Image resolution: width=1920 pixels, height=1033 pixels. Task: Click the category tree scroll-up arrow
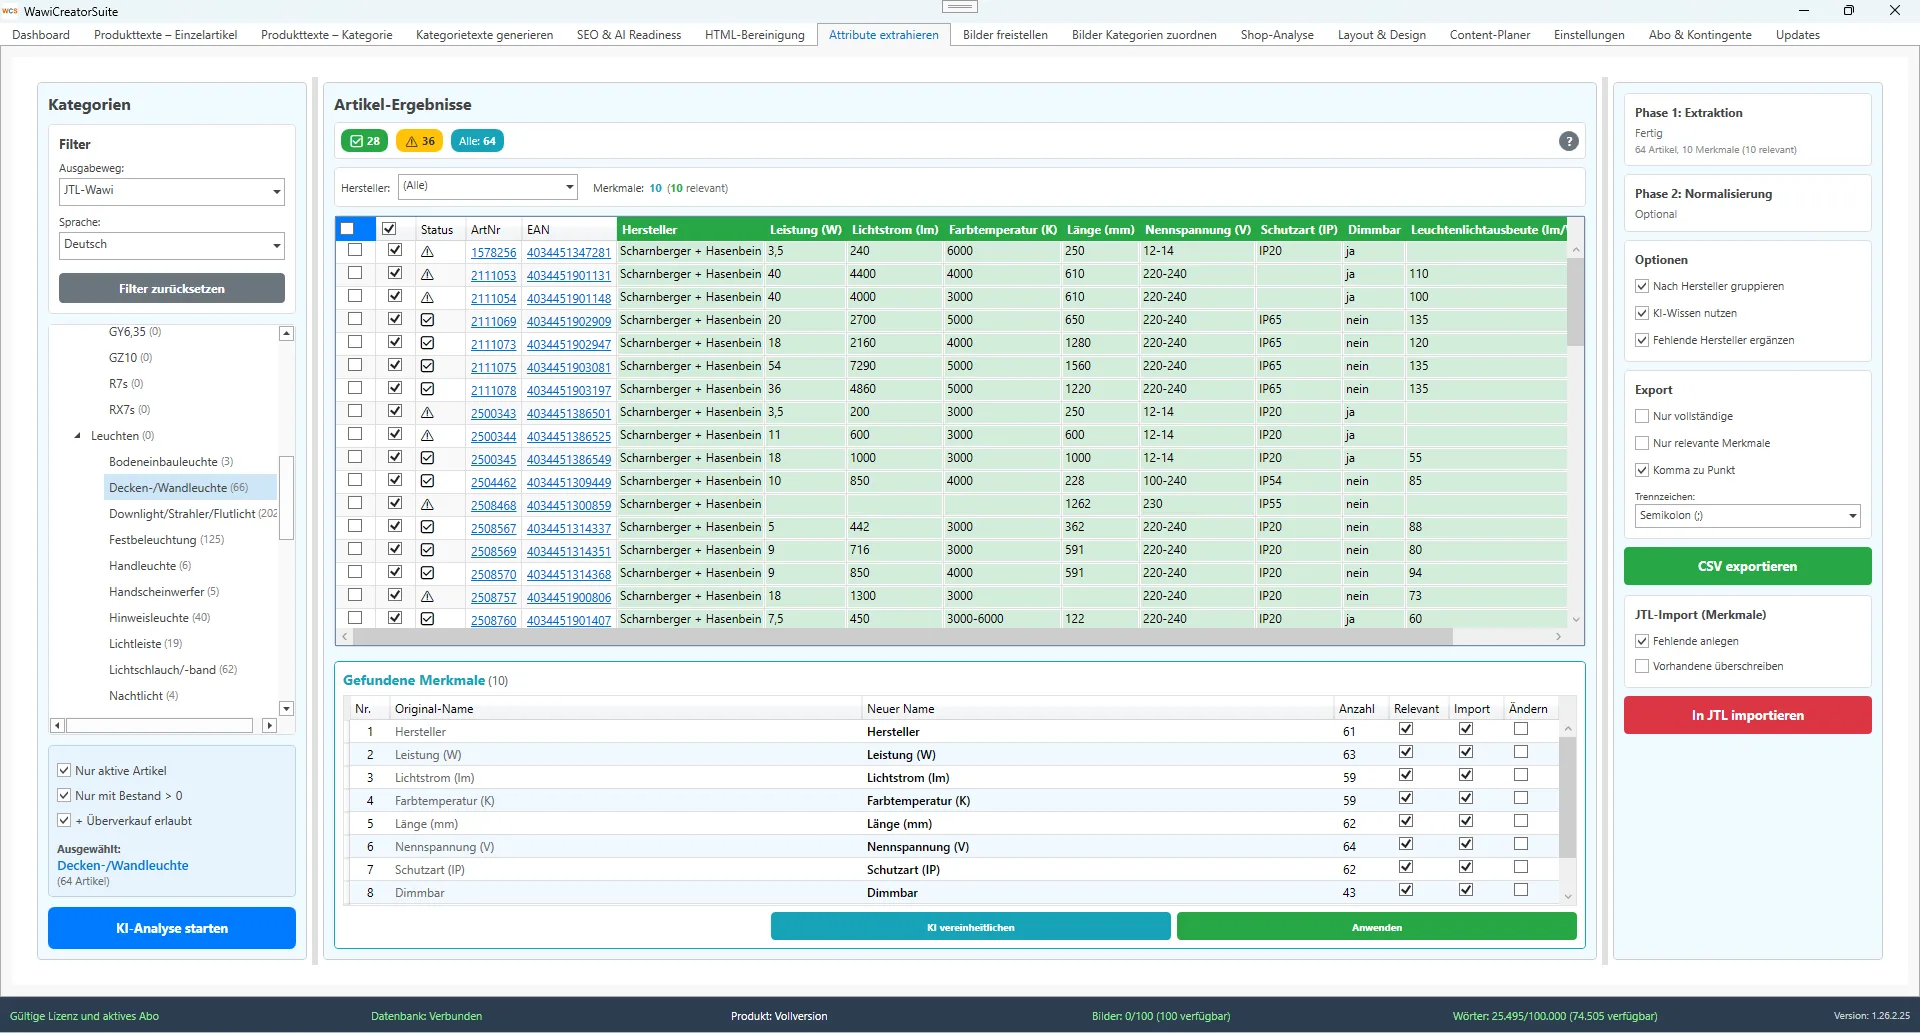coord(286,334)
